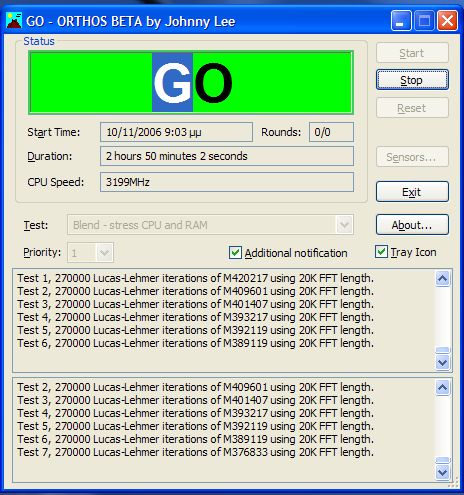This screenshot has width=464, height=495.
Task: Click upper log scrollbar thumb
Action: click(x=443, y=350)
